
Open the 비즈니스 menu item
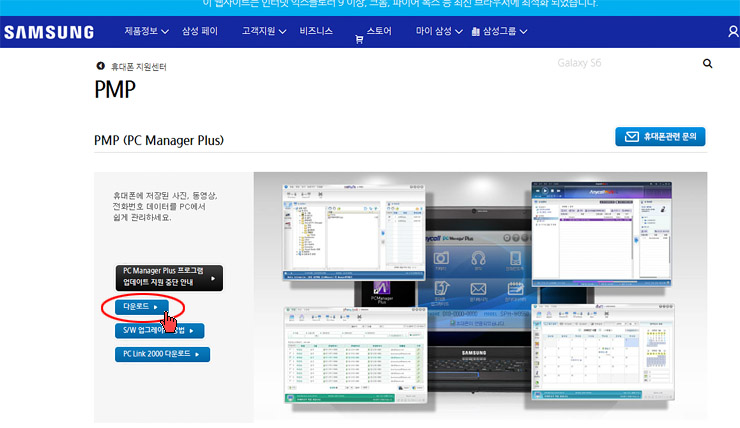316,31
